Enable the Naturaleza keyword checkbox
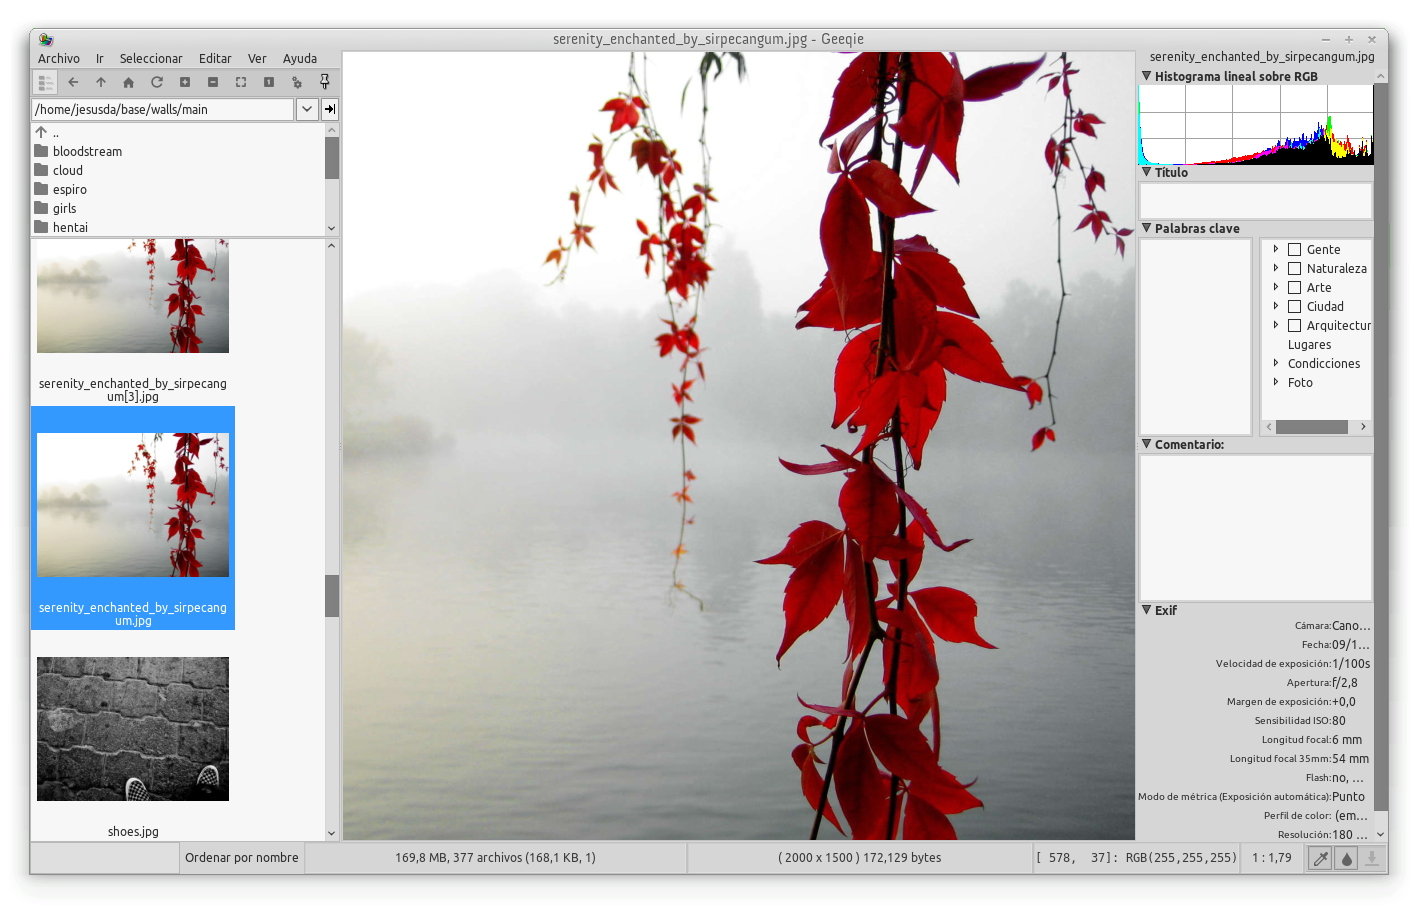 coord(1294,269)
